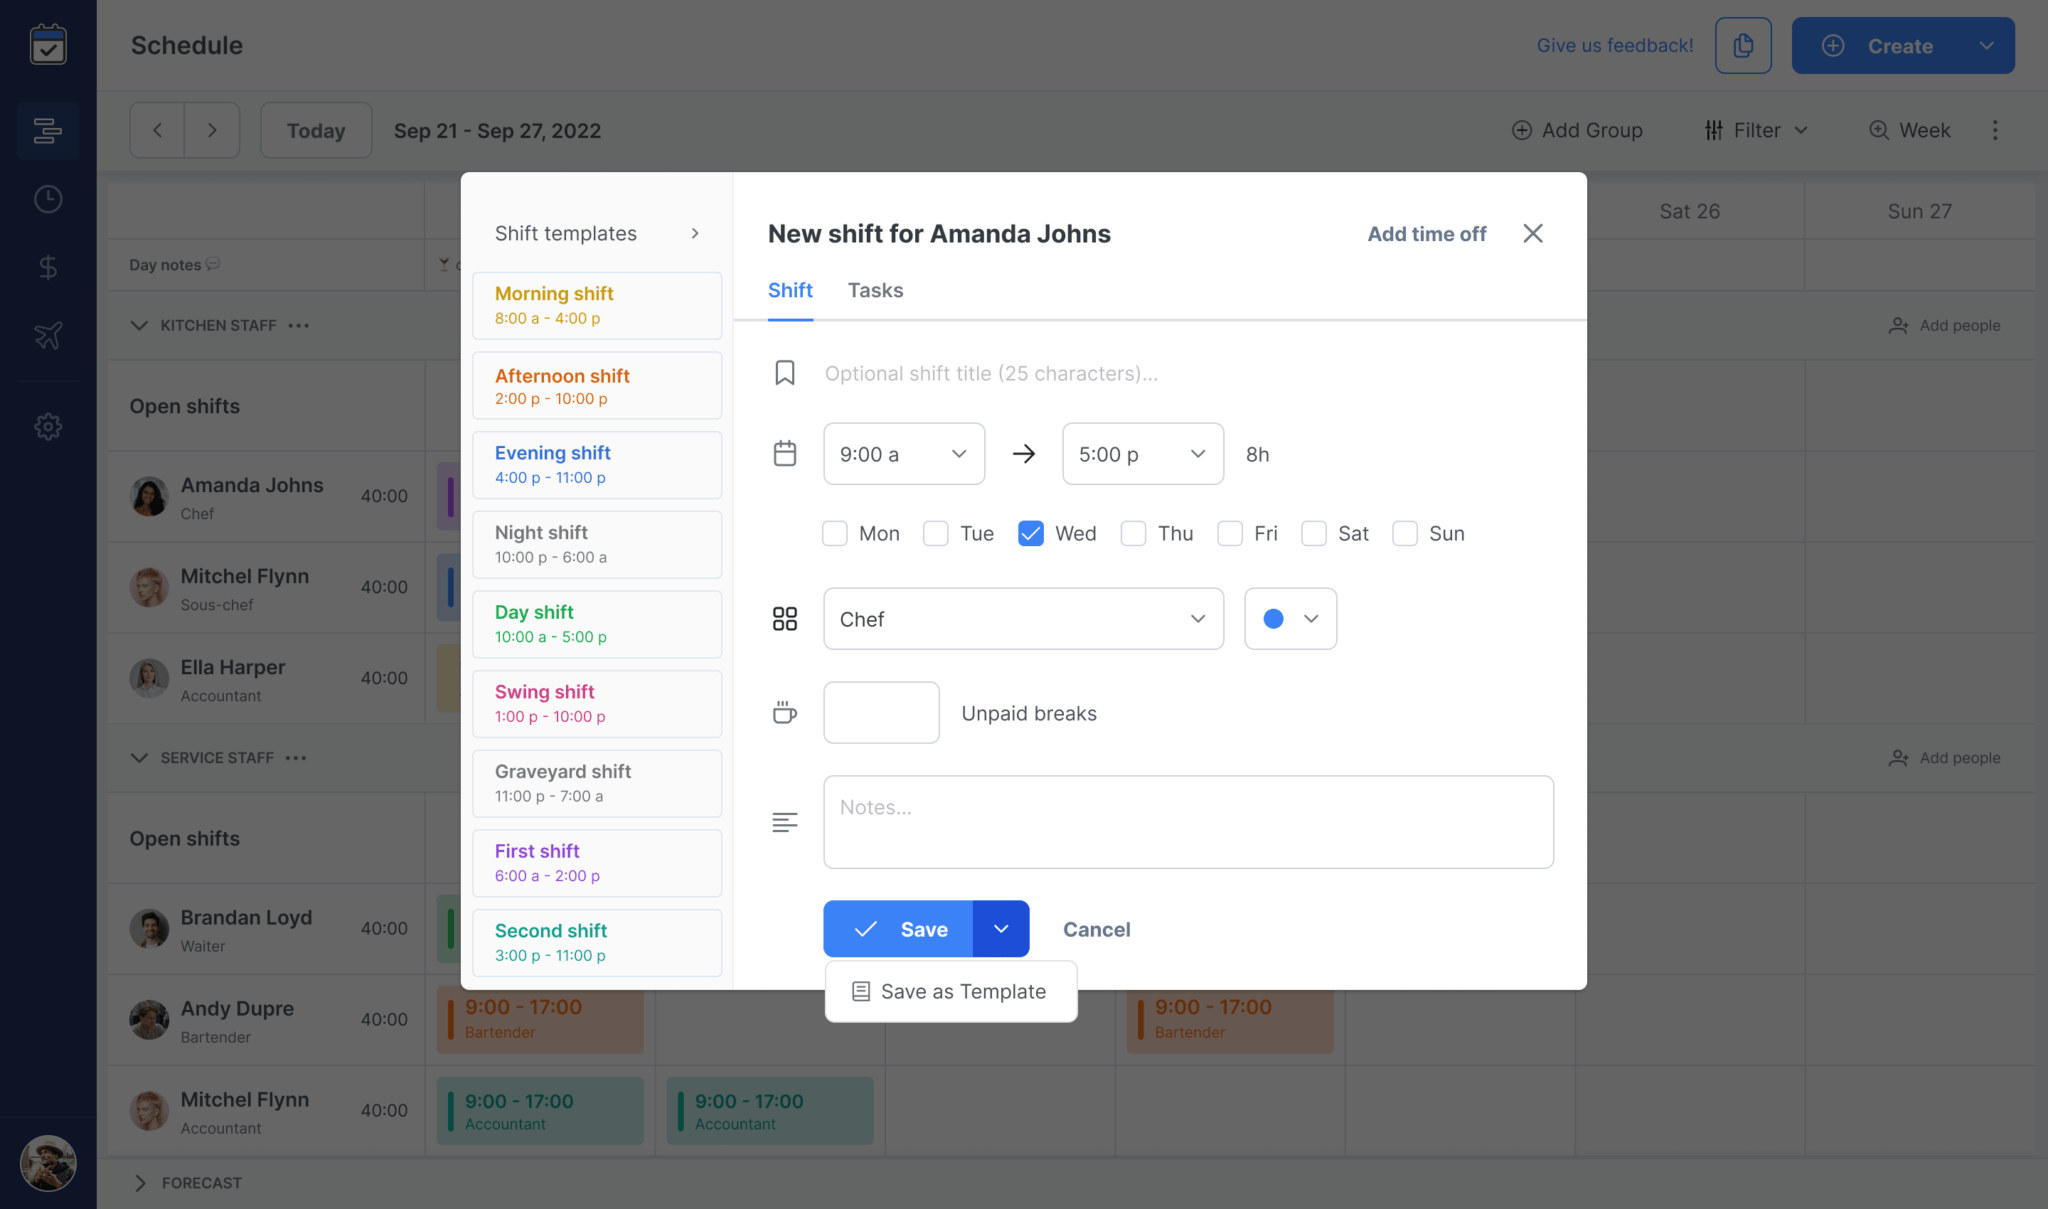2048x1209 pixels.
Task: Click the coffee cup unpaid breaks icon
Action: pos(784,712)
